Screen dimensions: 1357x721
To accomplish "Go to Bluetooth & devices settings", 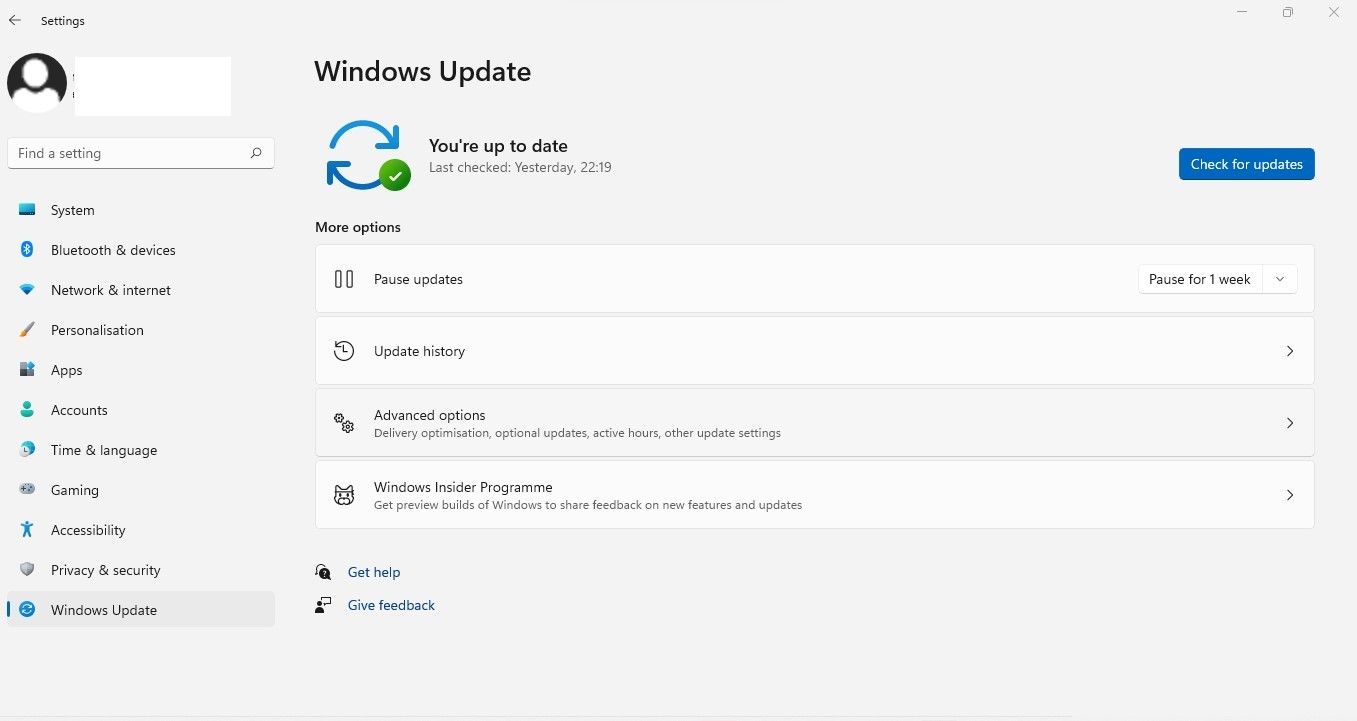I will (141, 250).
